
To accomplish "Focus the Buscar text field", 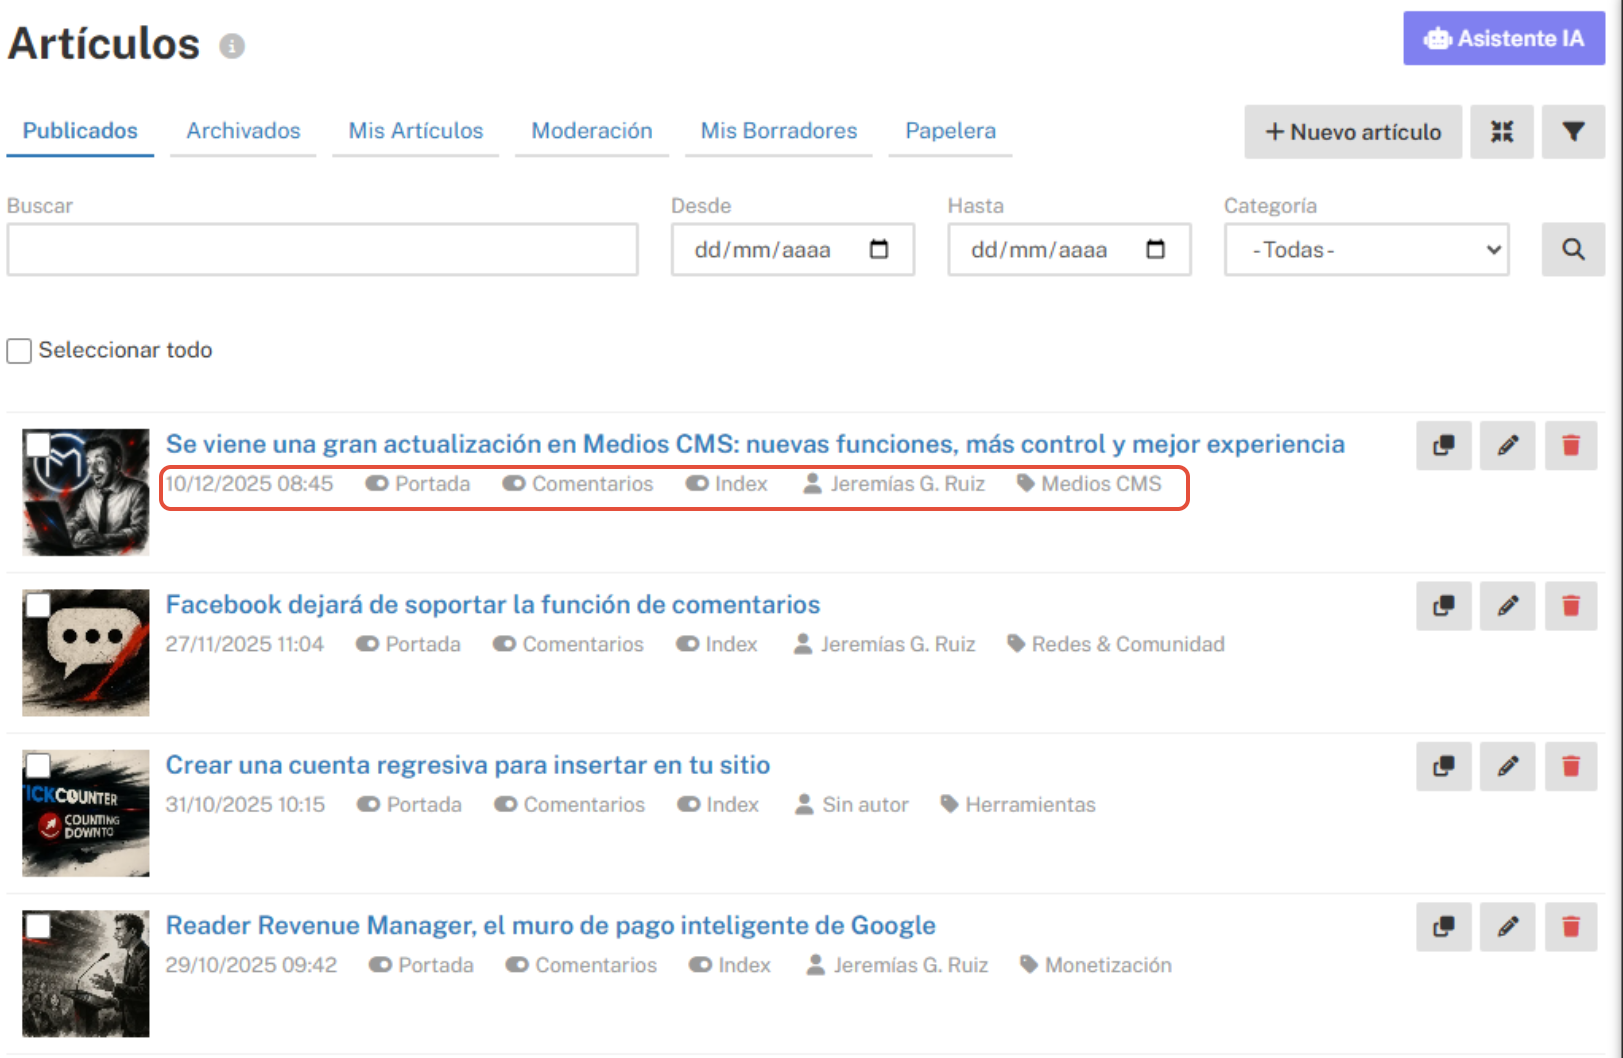I will point(322,249).
